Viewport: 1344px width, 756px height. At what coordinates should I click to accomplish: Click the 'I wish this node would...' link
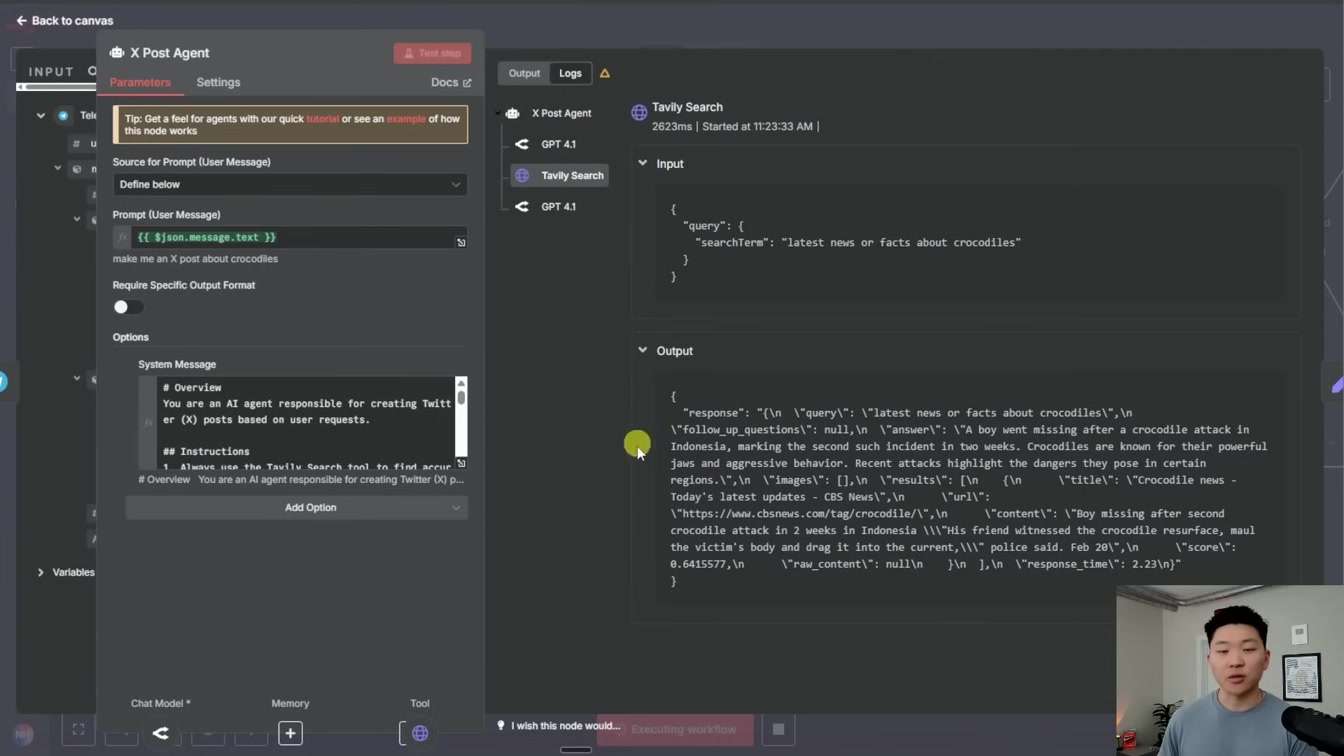pos(565,726)
